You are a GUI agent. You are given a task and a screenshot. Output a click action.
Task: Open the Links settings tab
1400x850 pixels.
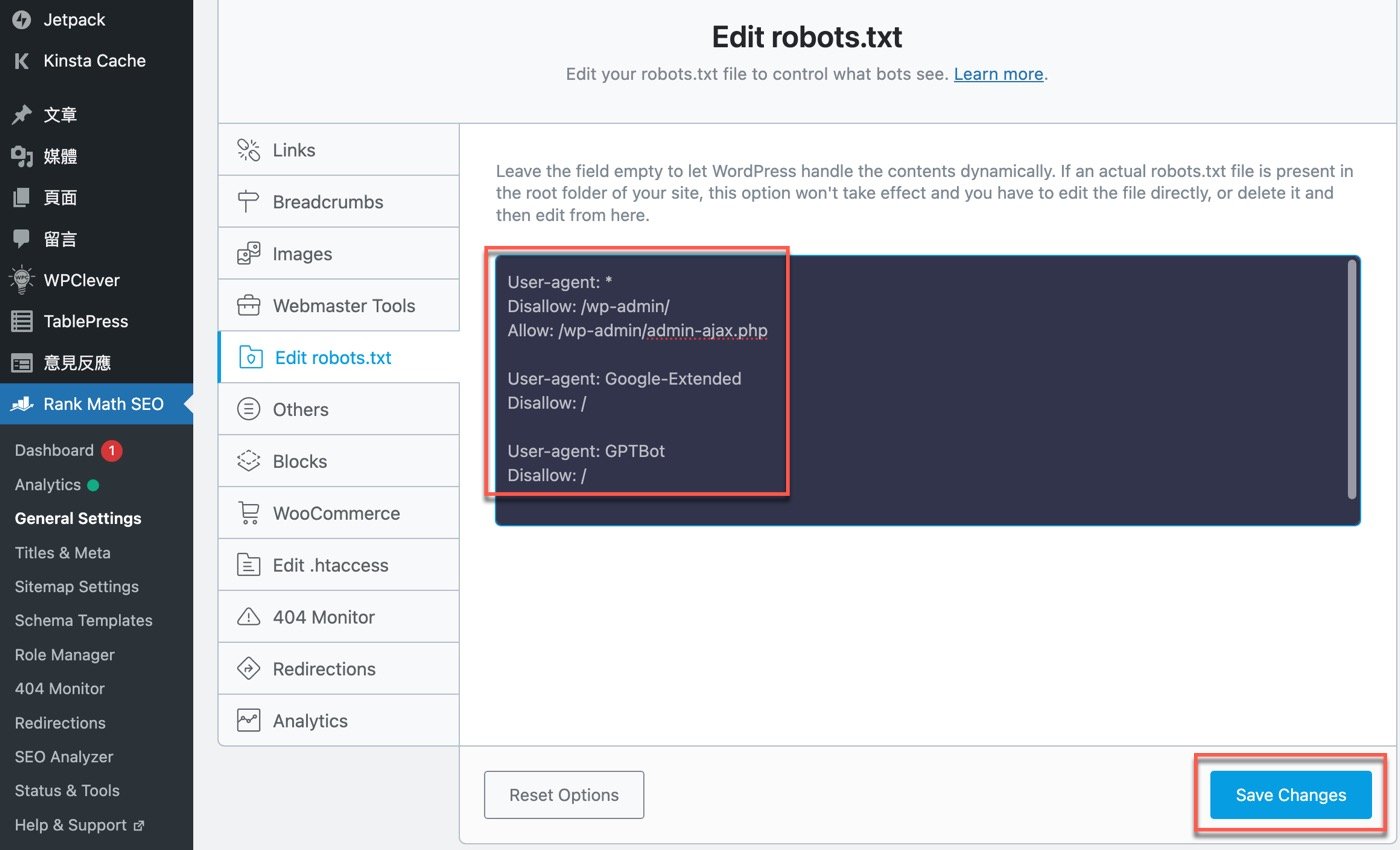339,150
